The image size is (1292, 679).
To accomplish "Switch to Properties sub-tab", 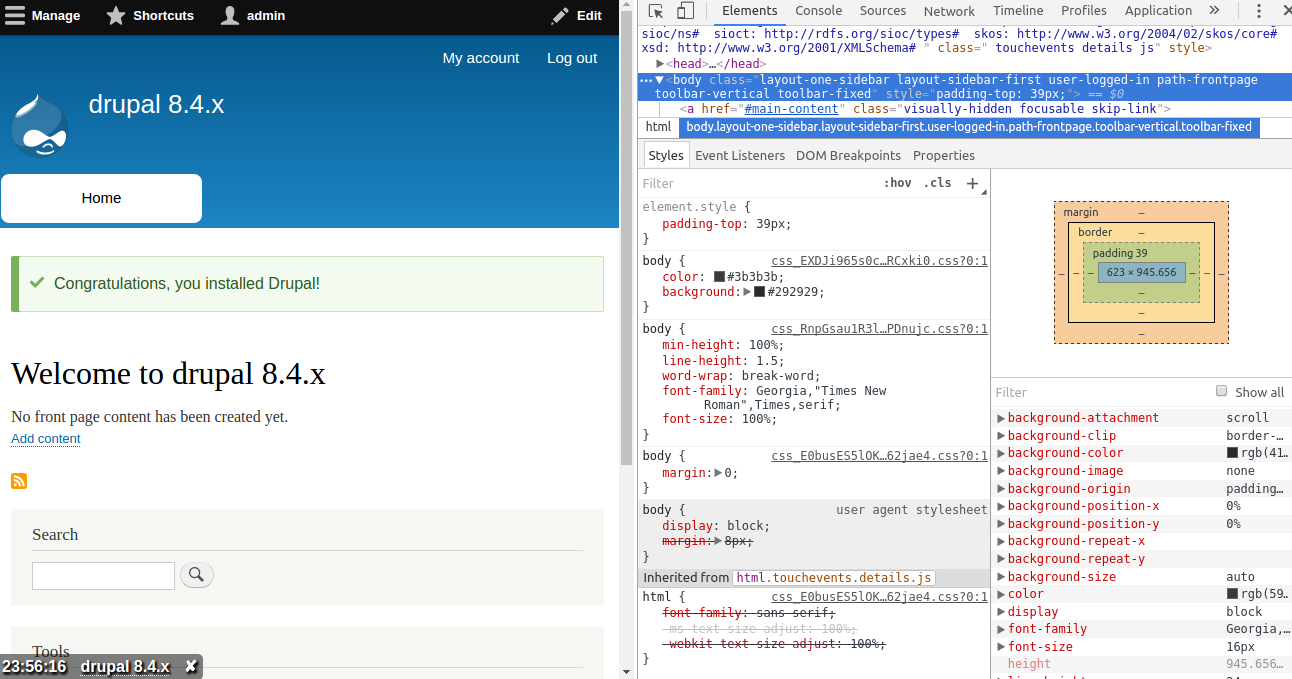I will (x=943, y=155).
